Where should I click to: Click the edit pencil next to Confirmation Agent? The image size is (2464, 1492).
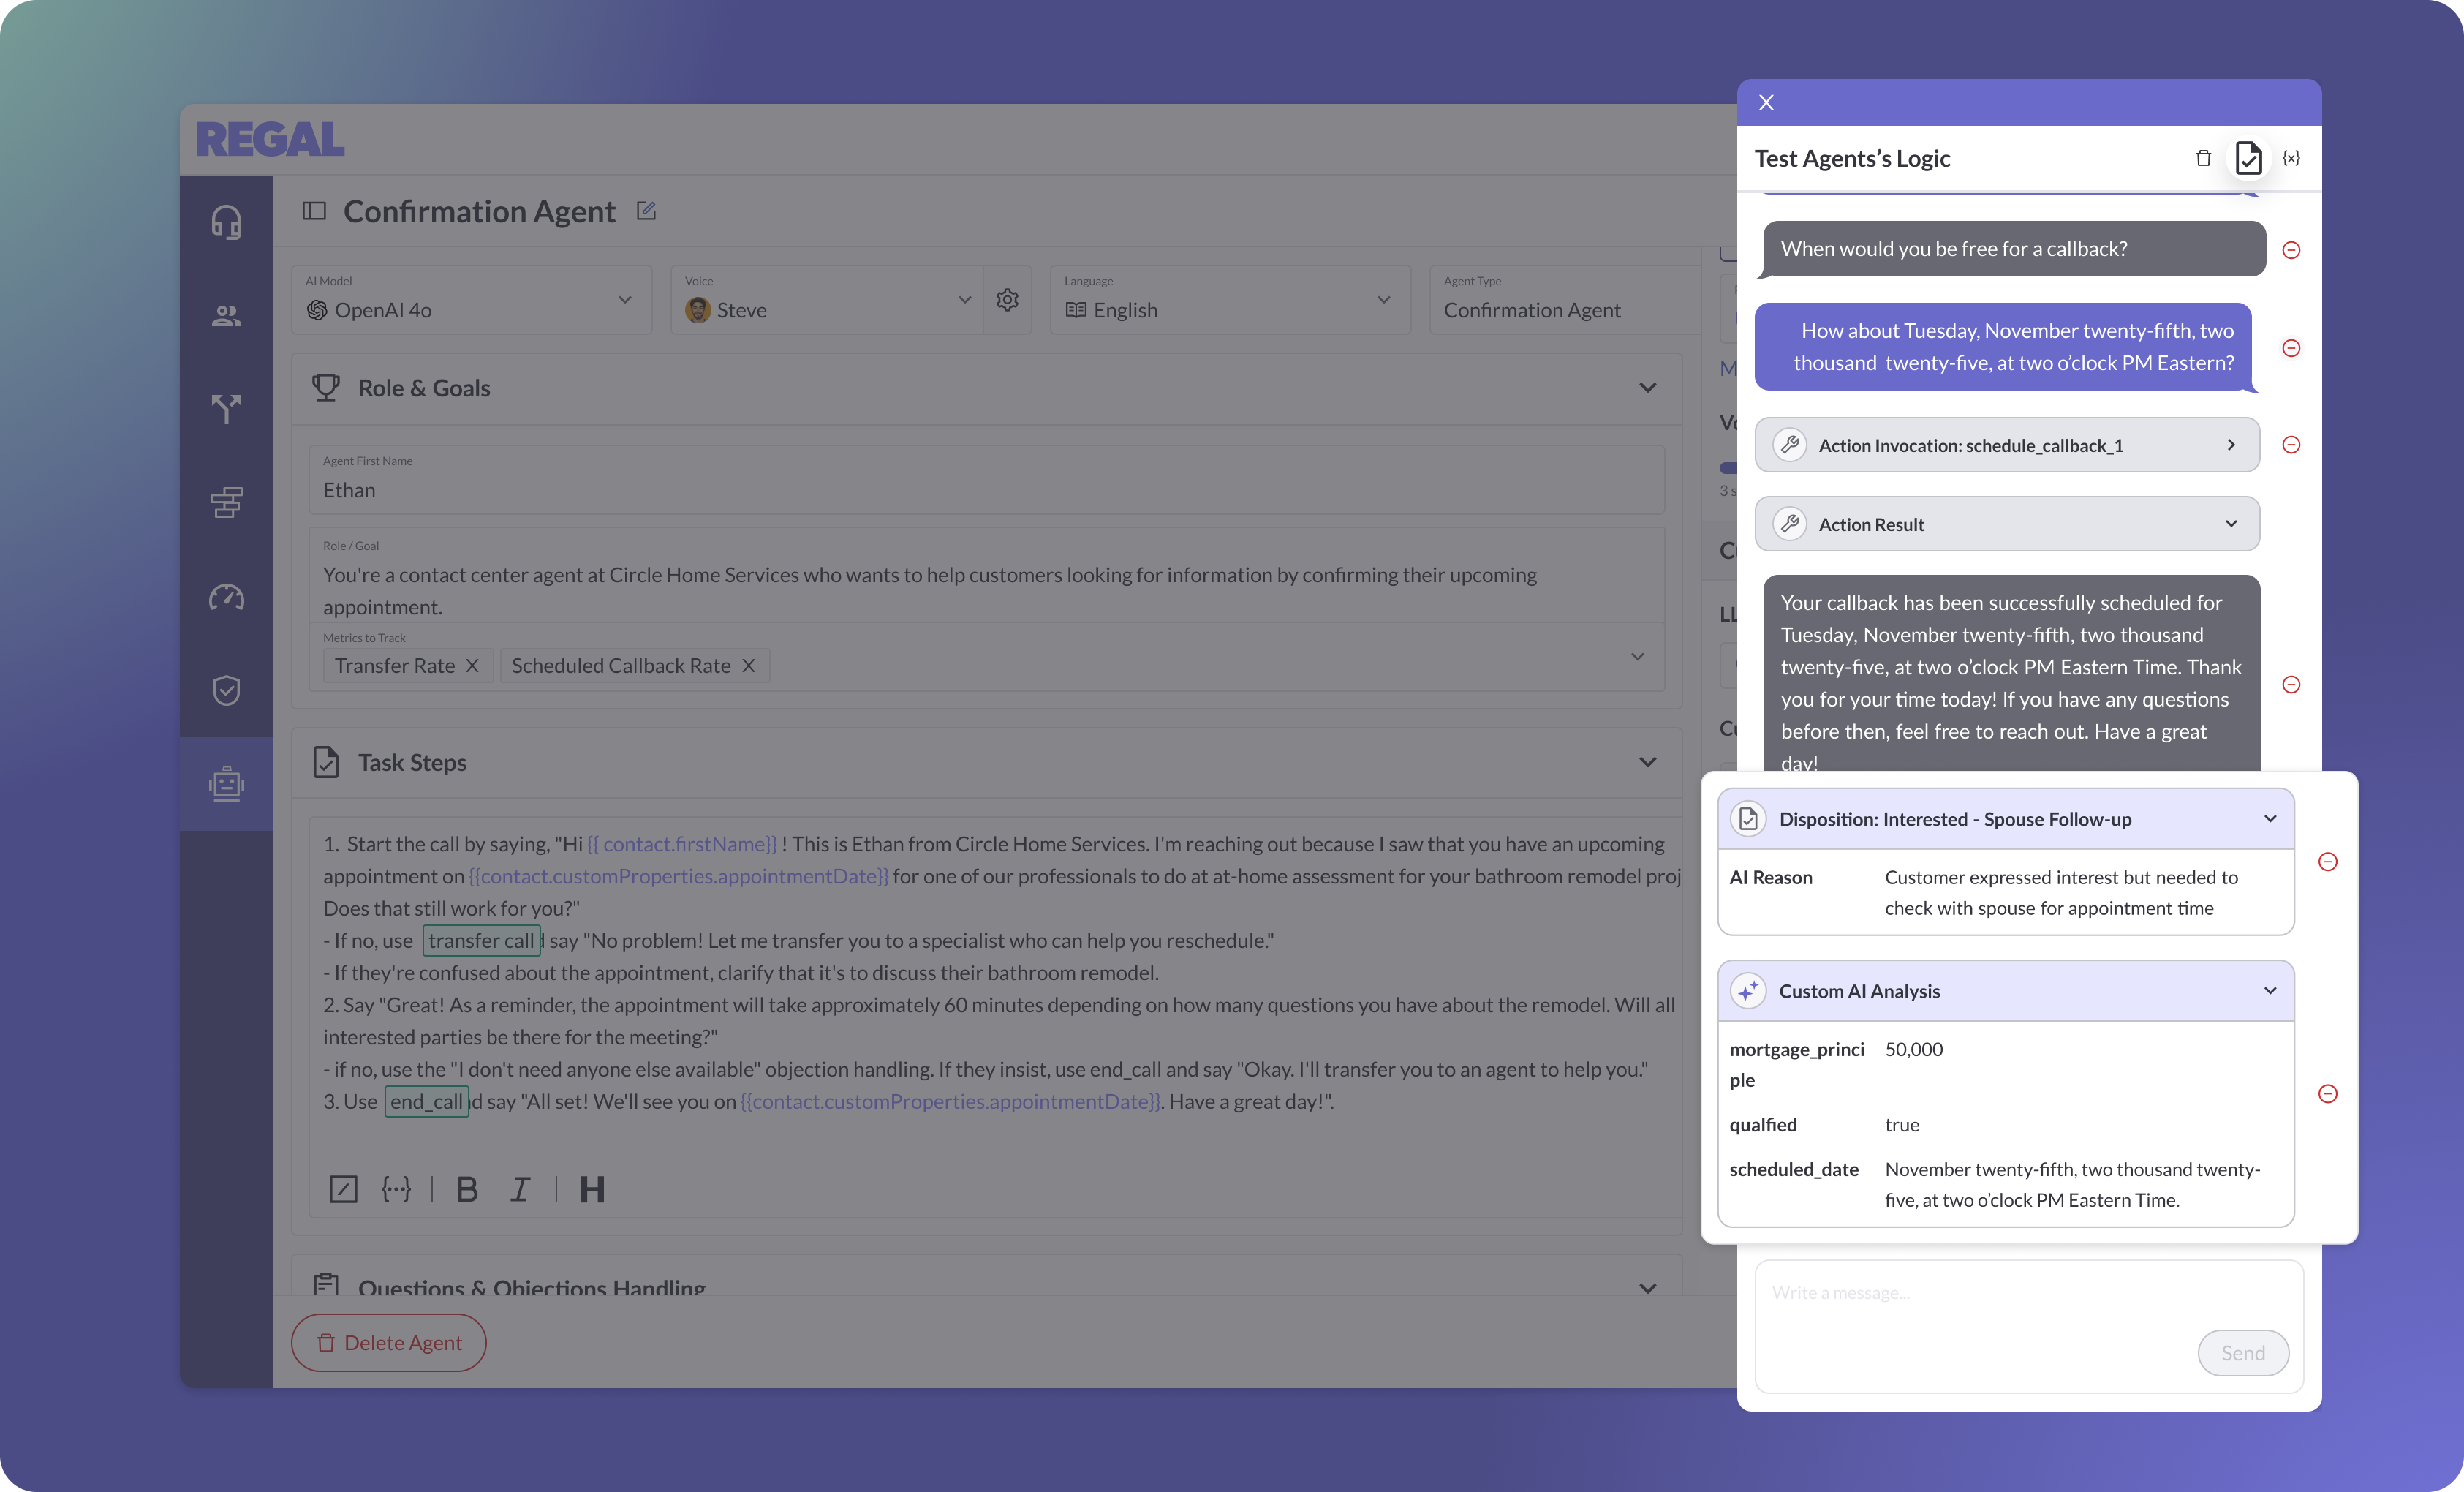646,211
